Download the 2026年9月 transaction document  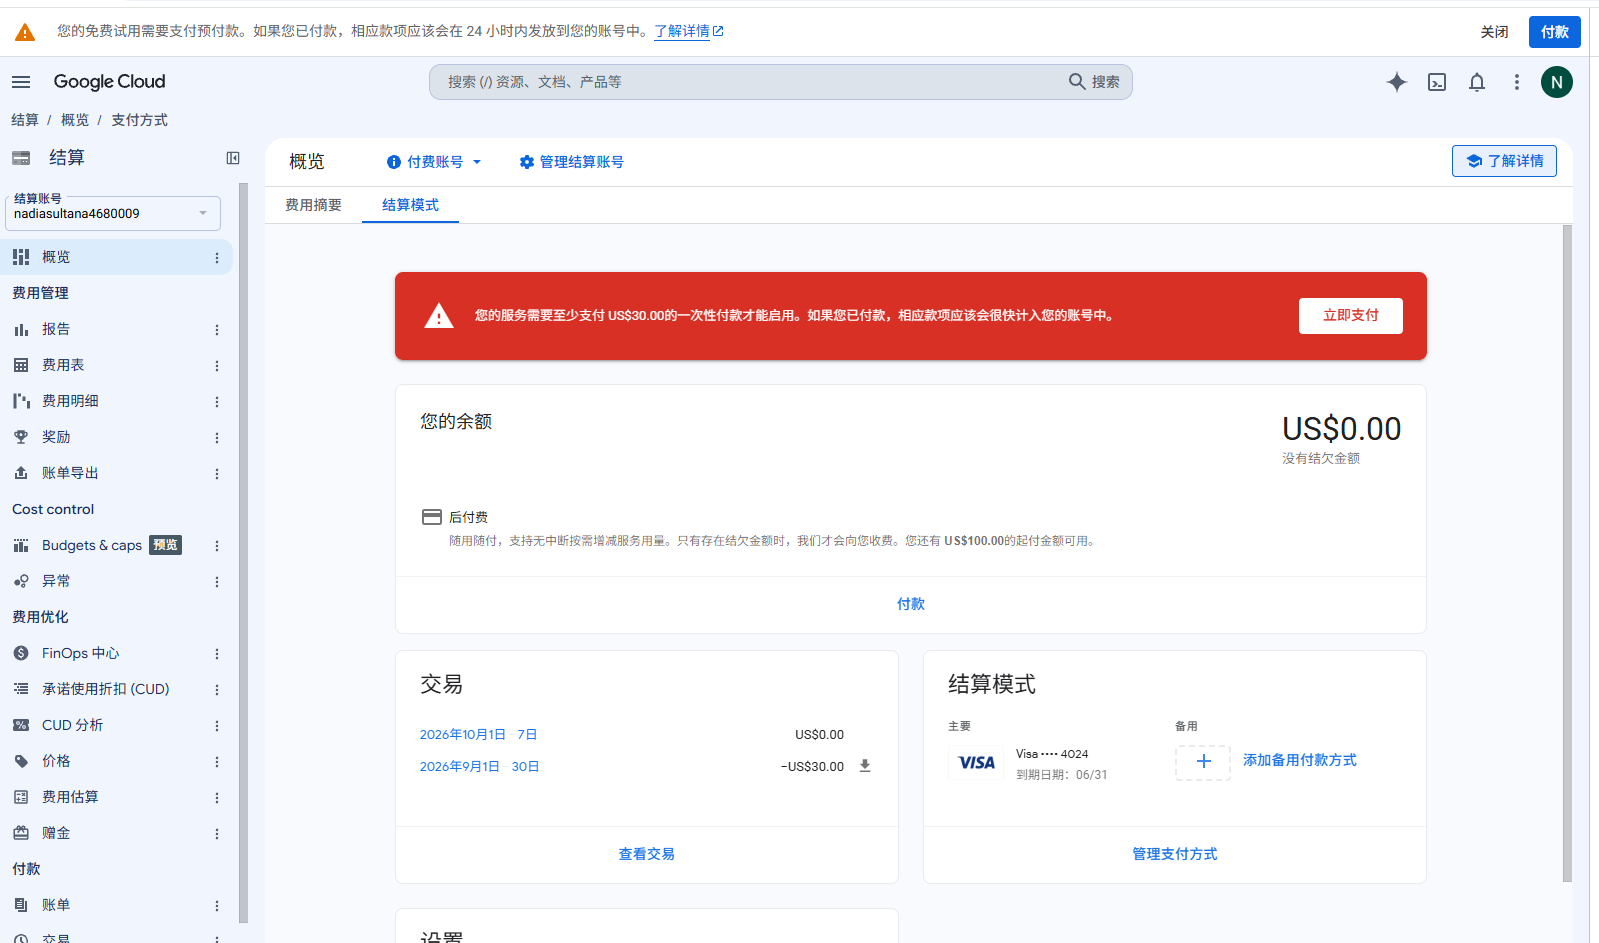865,766
